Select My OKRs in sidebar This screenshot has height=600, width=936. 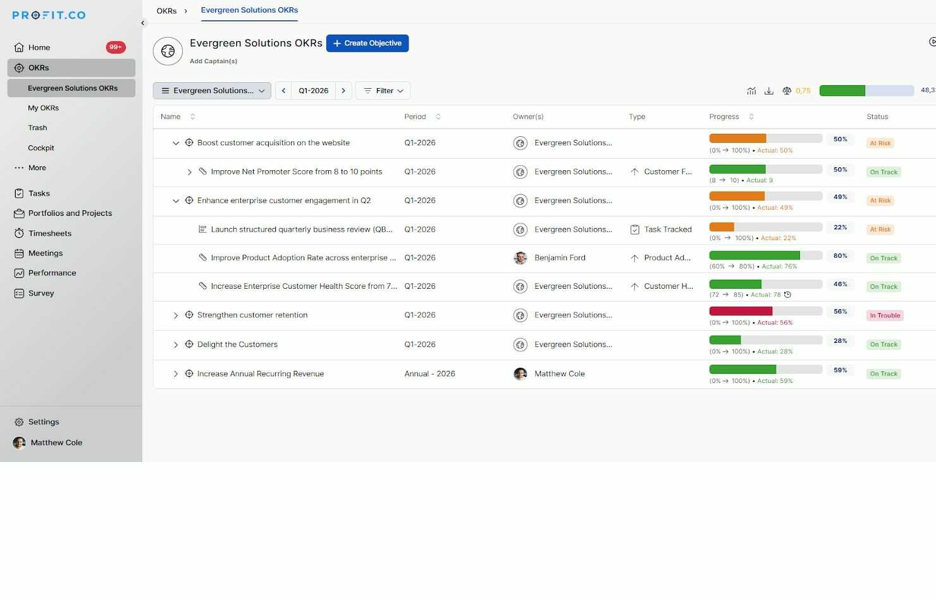click(43, 108)
